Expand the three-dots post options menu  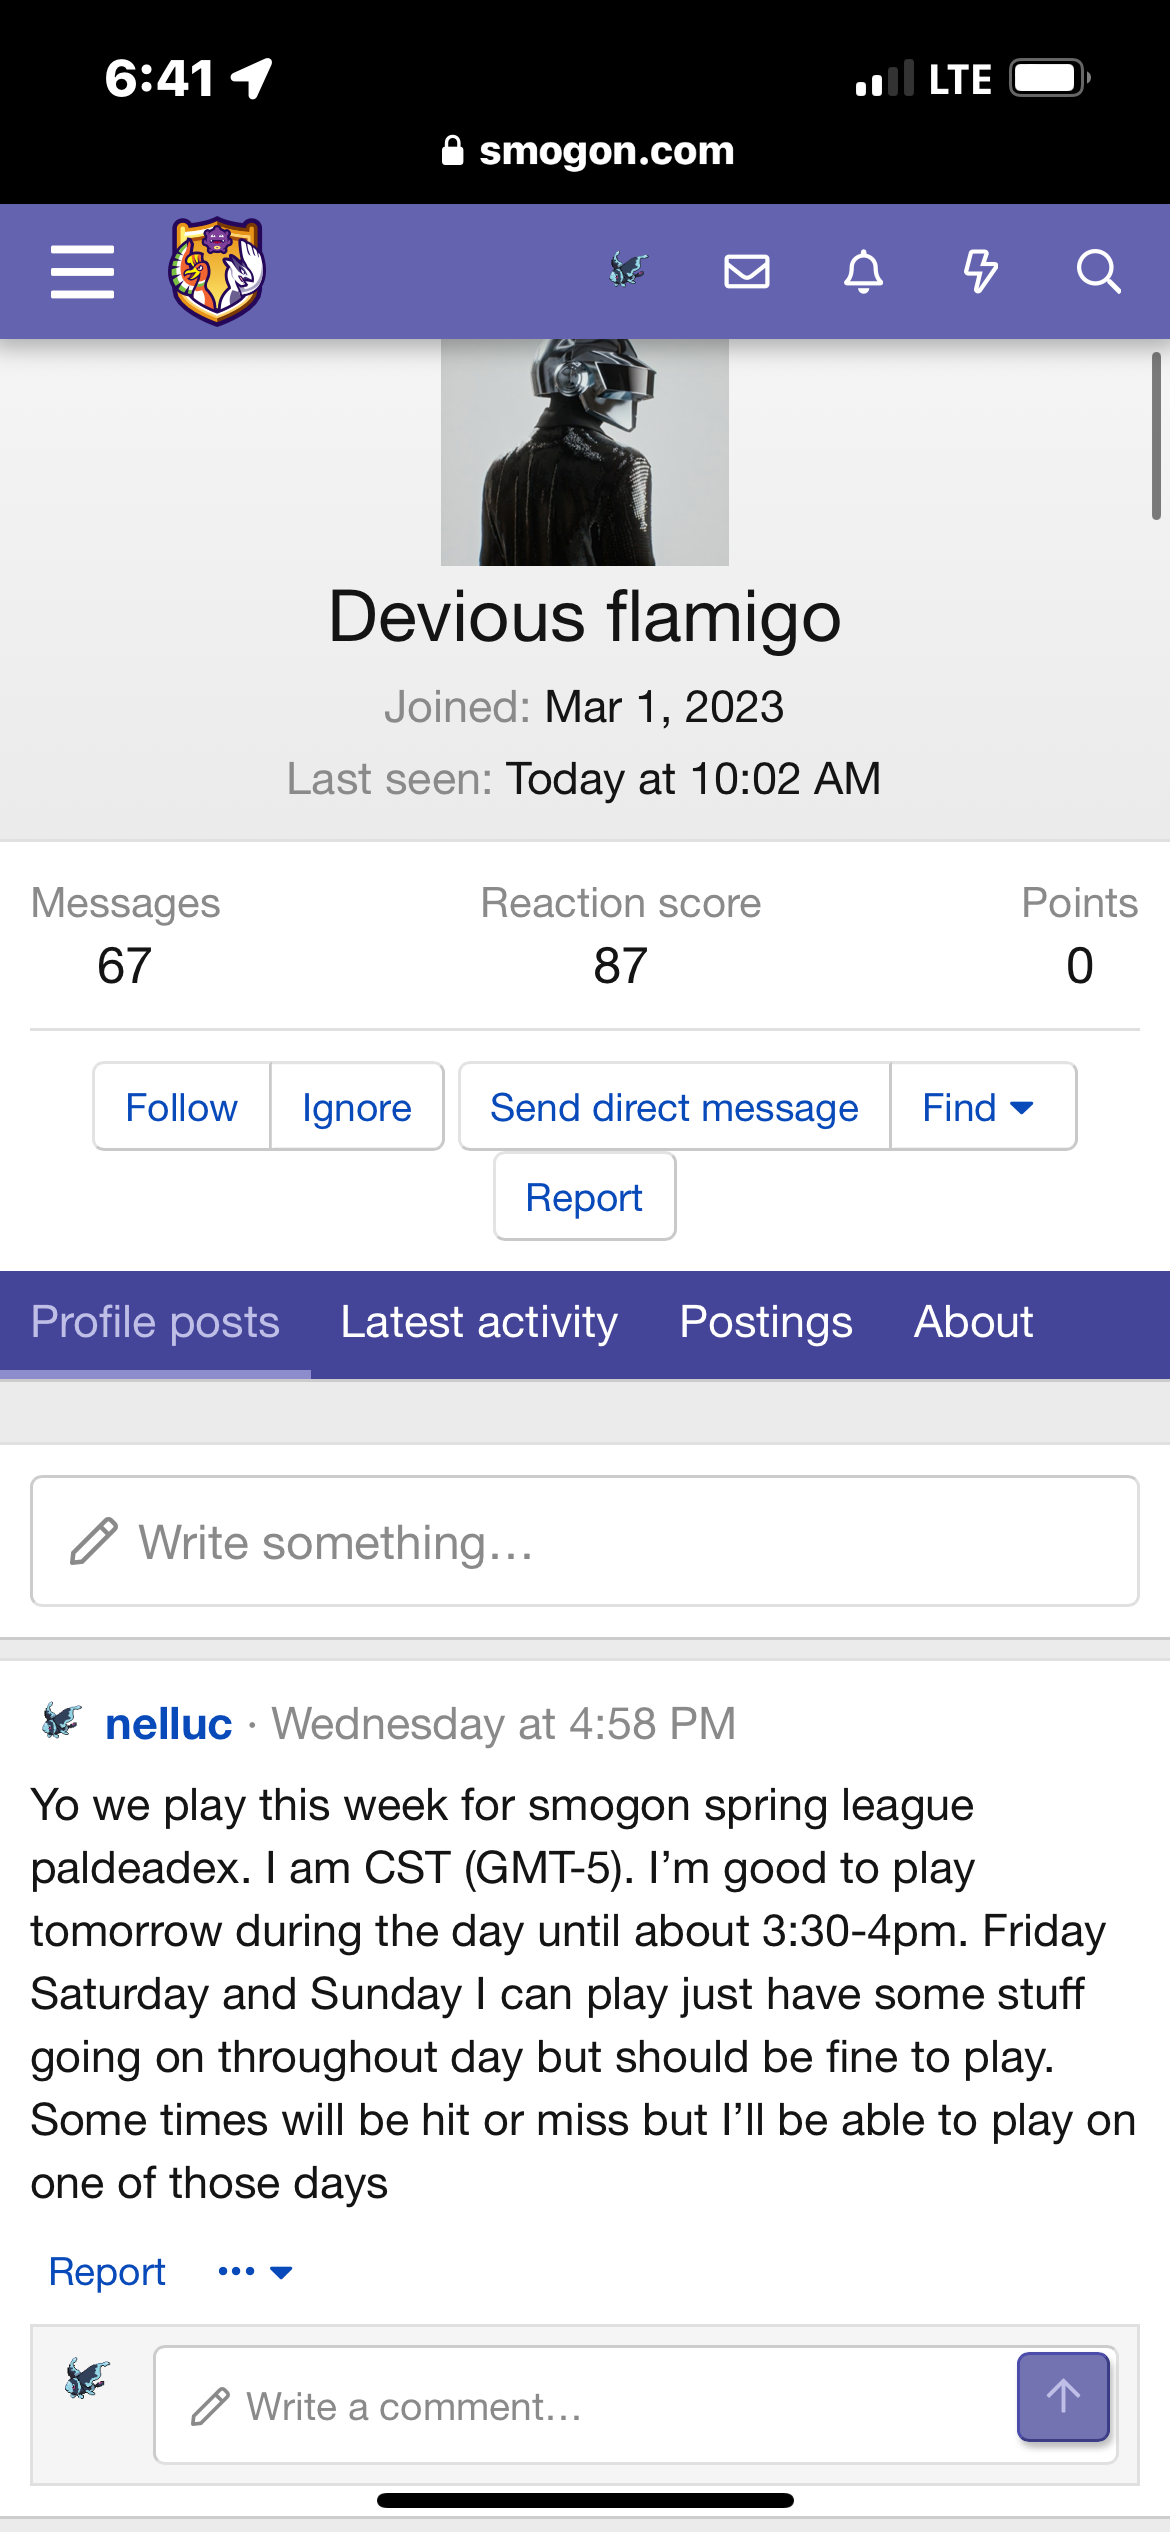pyautogui.click(x=255, y=2272)
